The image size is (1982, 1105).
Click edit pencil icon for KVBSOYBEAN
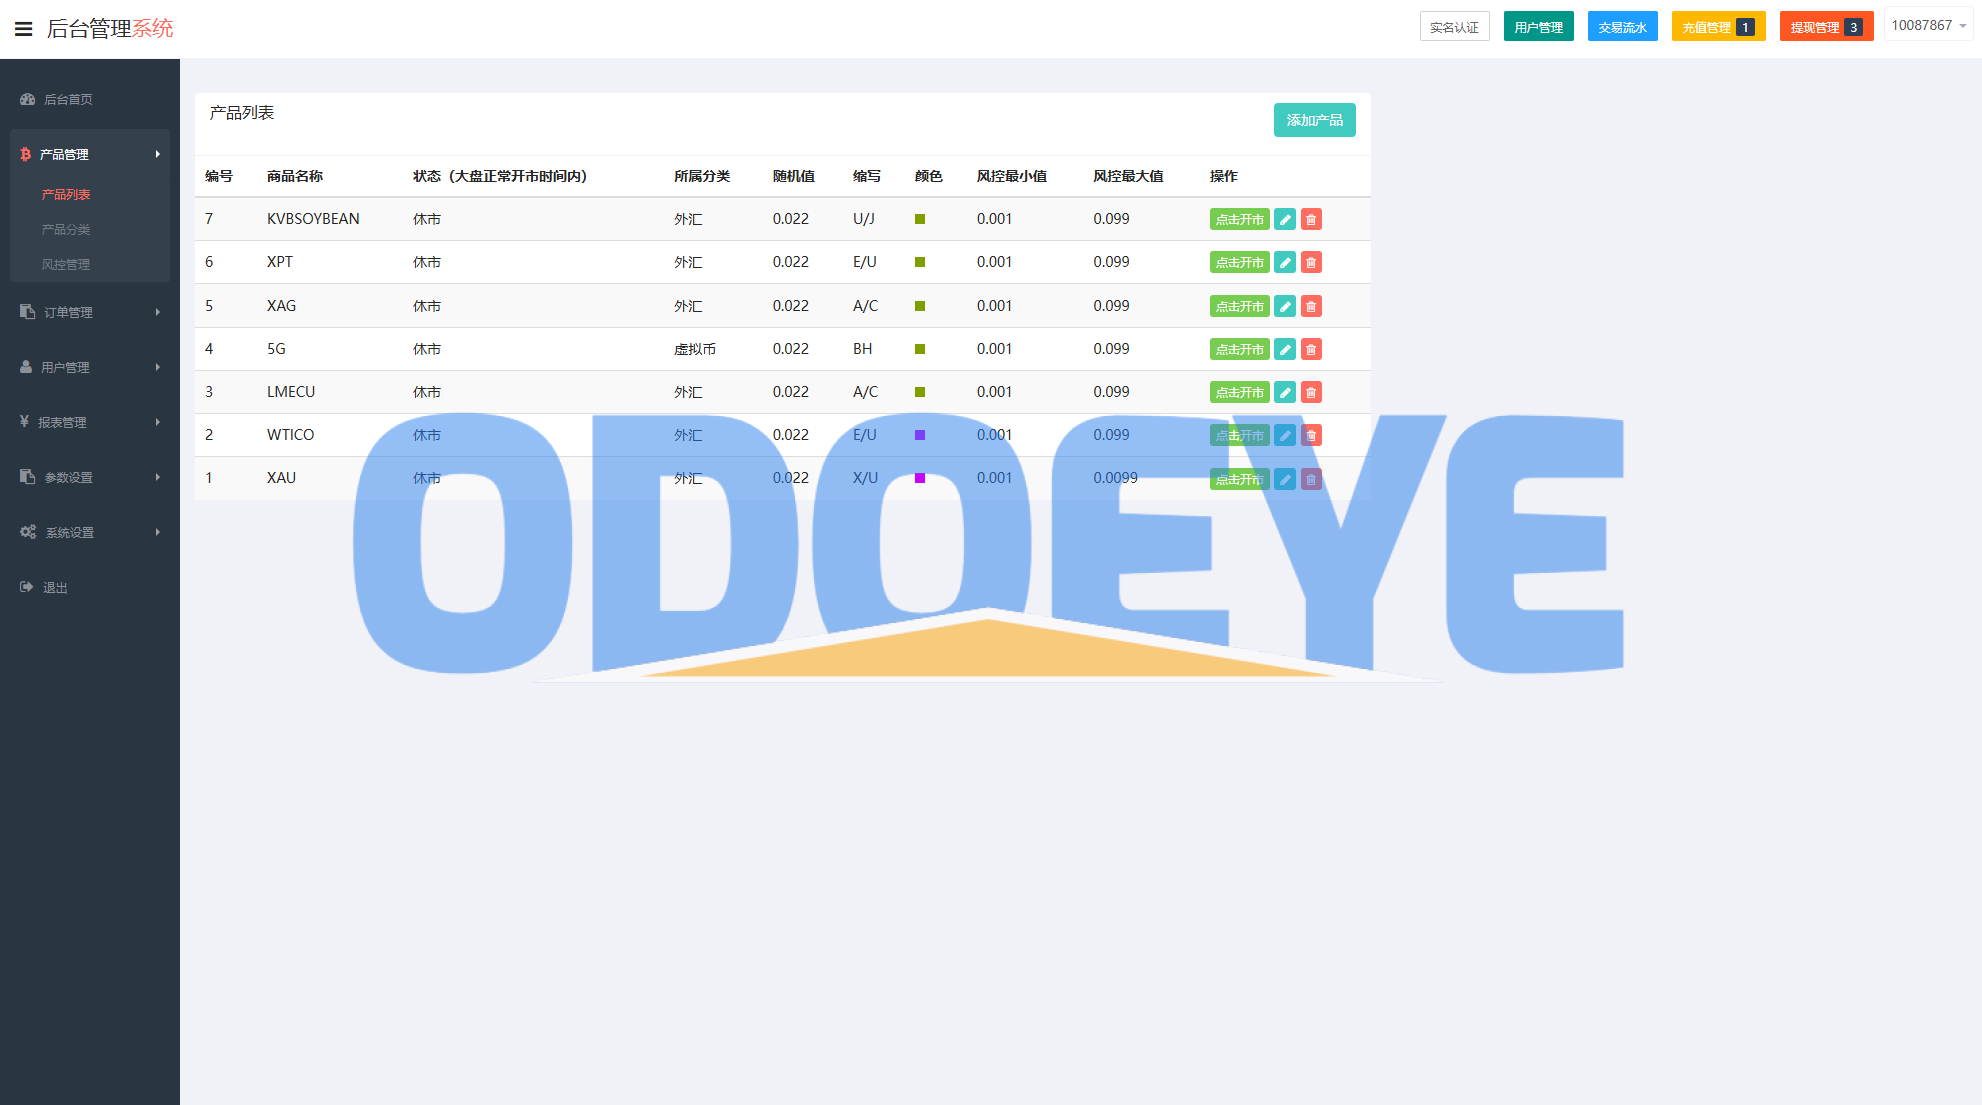coord(1285,219)
